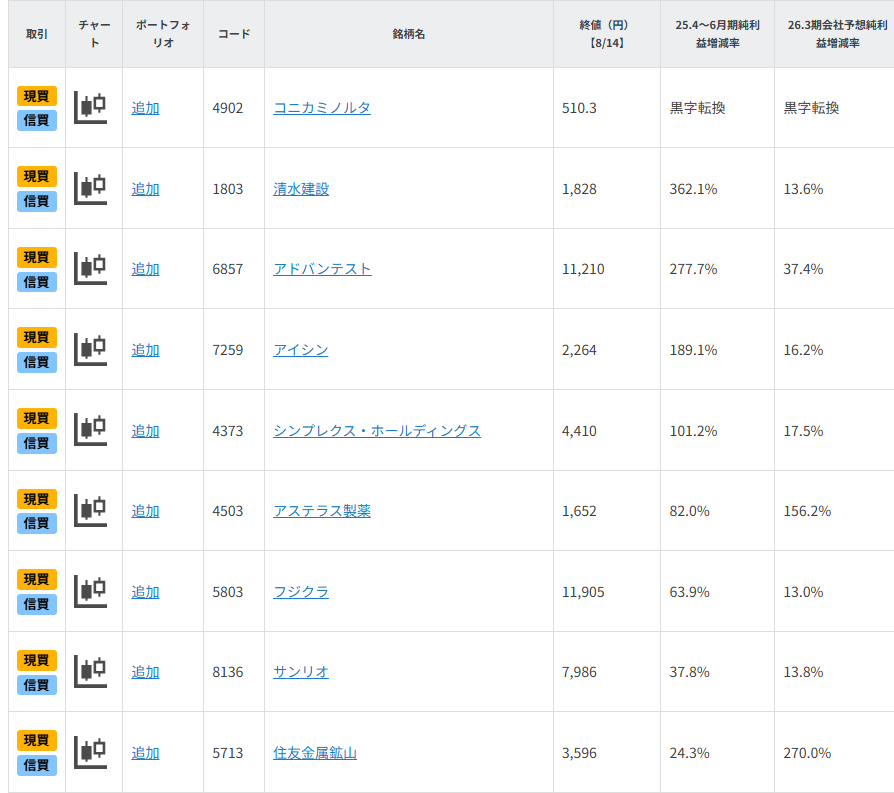
Task: Click 信買 button for 住友金属鉱山
Action: coord(36,765)
